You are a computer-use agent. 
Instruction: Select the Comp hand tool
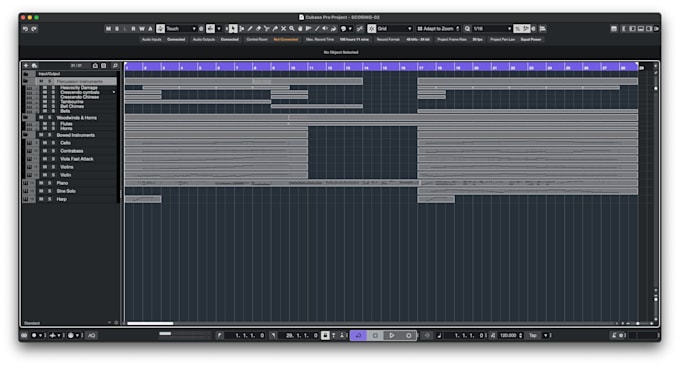300,29
